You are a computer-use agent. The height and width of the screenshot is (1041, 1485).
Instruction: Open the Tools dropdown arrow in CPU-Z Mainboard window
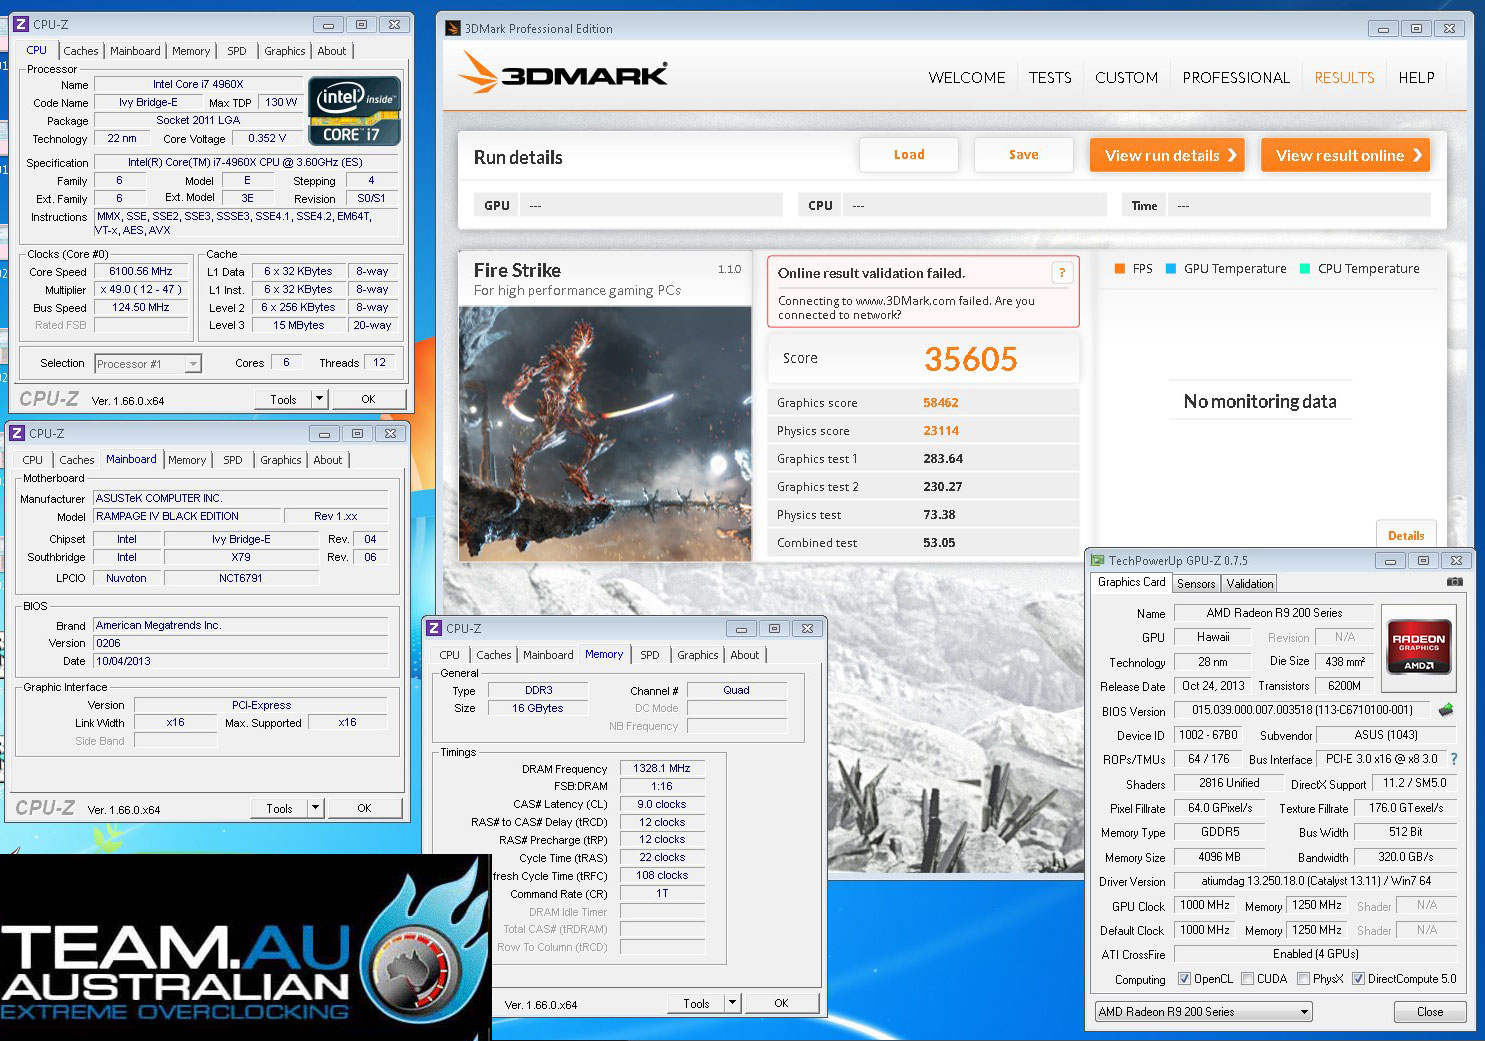pyautogui.click(x=315, y=808)
